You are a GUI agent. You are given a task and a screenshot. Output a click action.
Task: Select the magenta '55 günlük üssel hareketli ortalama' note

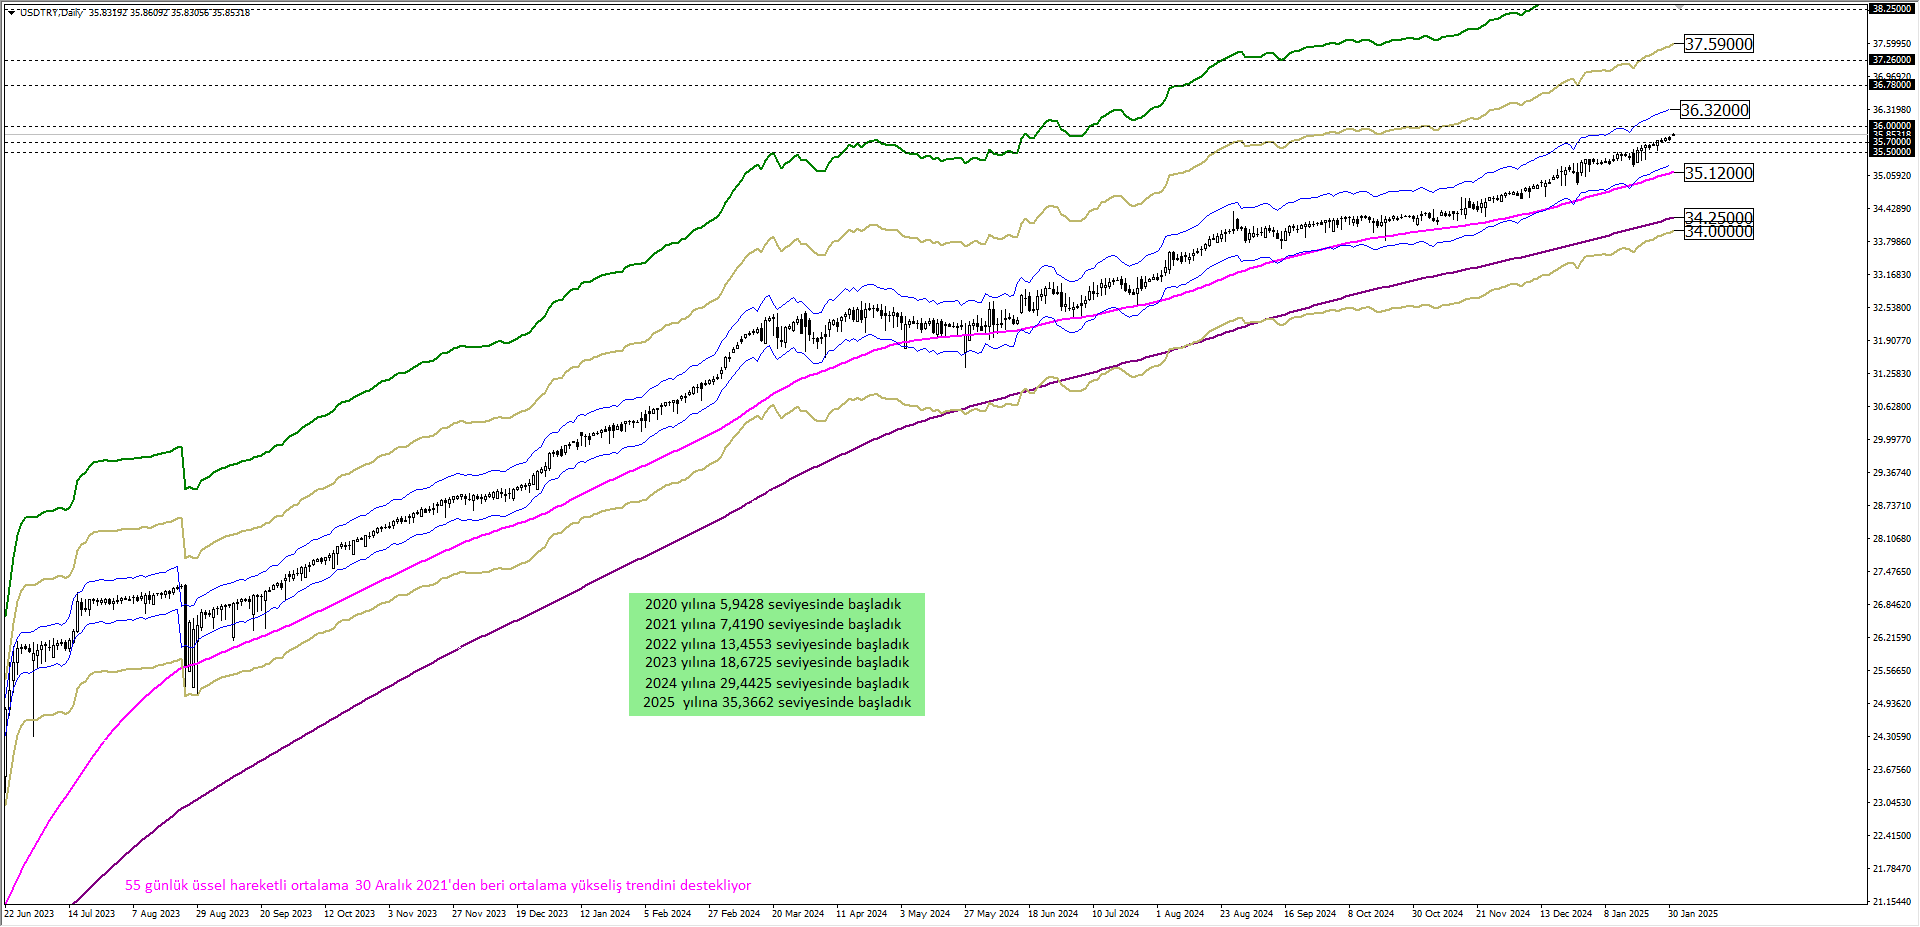438,885
